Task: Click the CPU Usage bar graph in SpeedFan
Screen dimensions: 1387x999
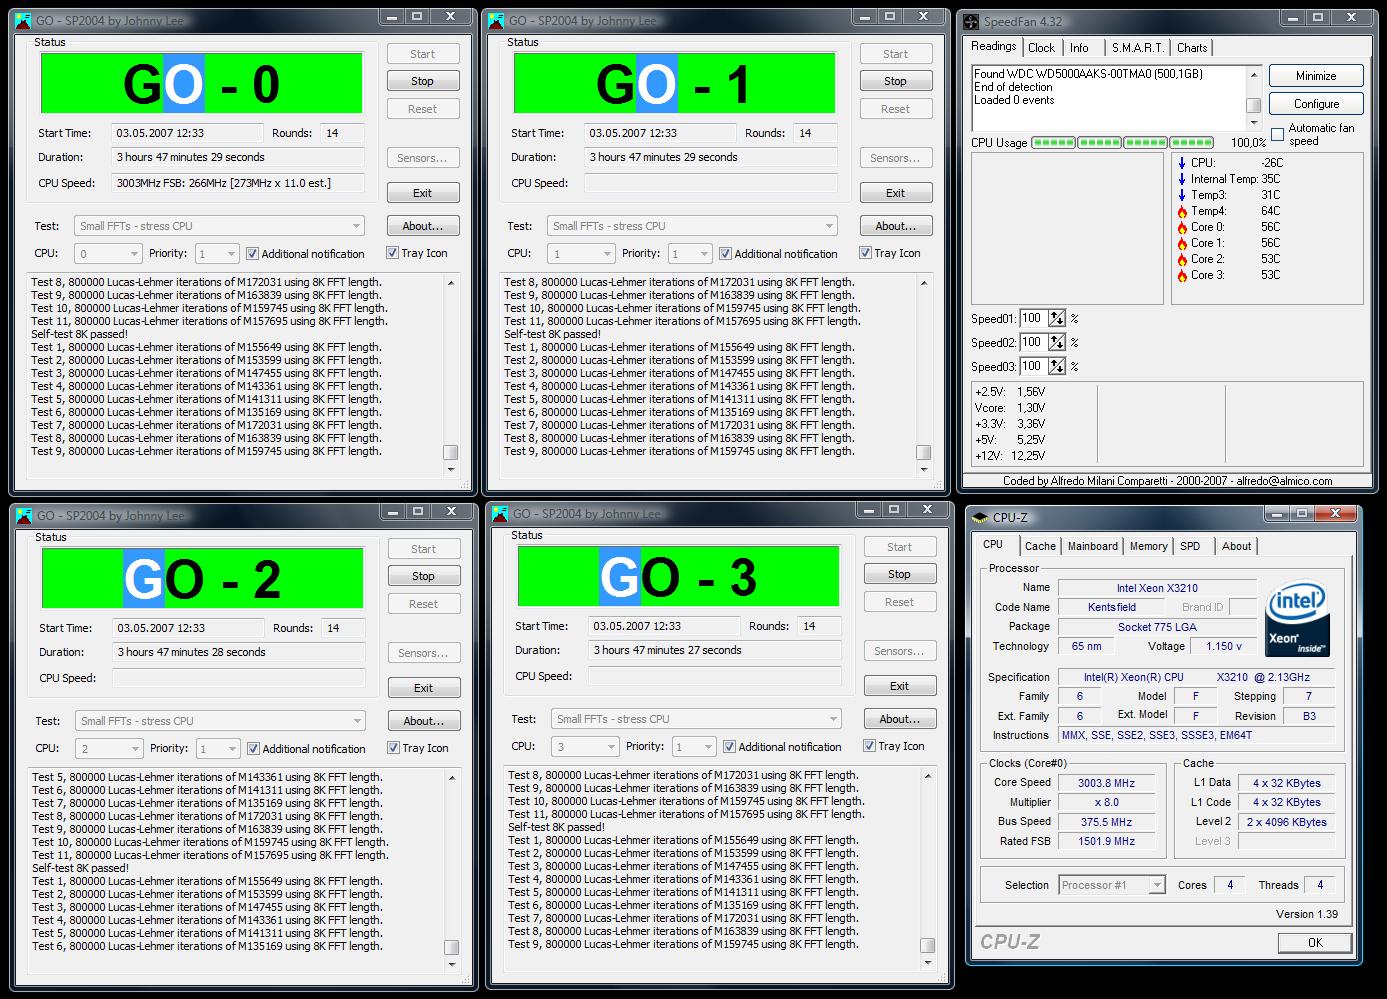Action: 1122,143
